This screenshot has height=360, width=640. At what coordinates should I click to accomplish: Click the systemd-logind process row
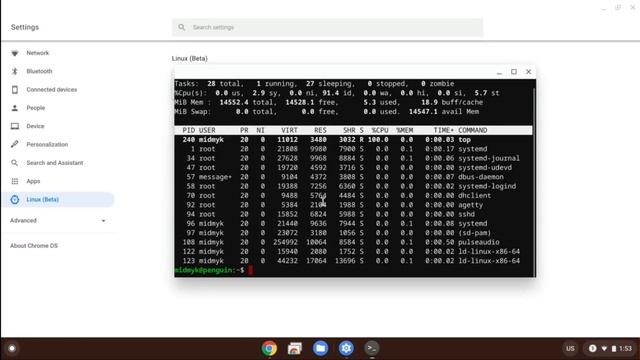pyautogui.click(x=353, y=187)
